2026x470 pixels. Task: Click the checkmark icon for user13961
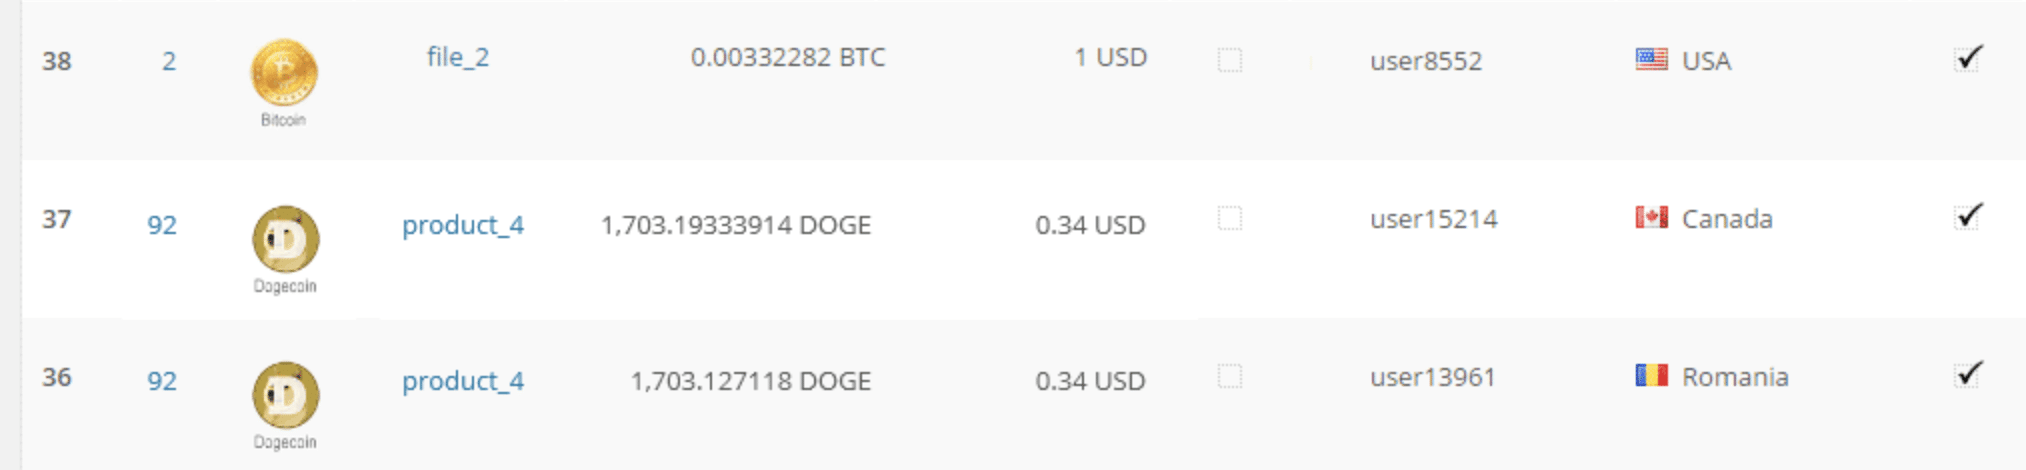(x=1968, y=374)
